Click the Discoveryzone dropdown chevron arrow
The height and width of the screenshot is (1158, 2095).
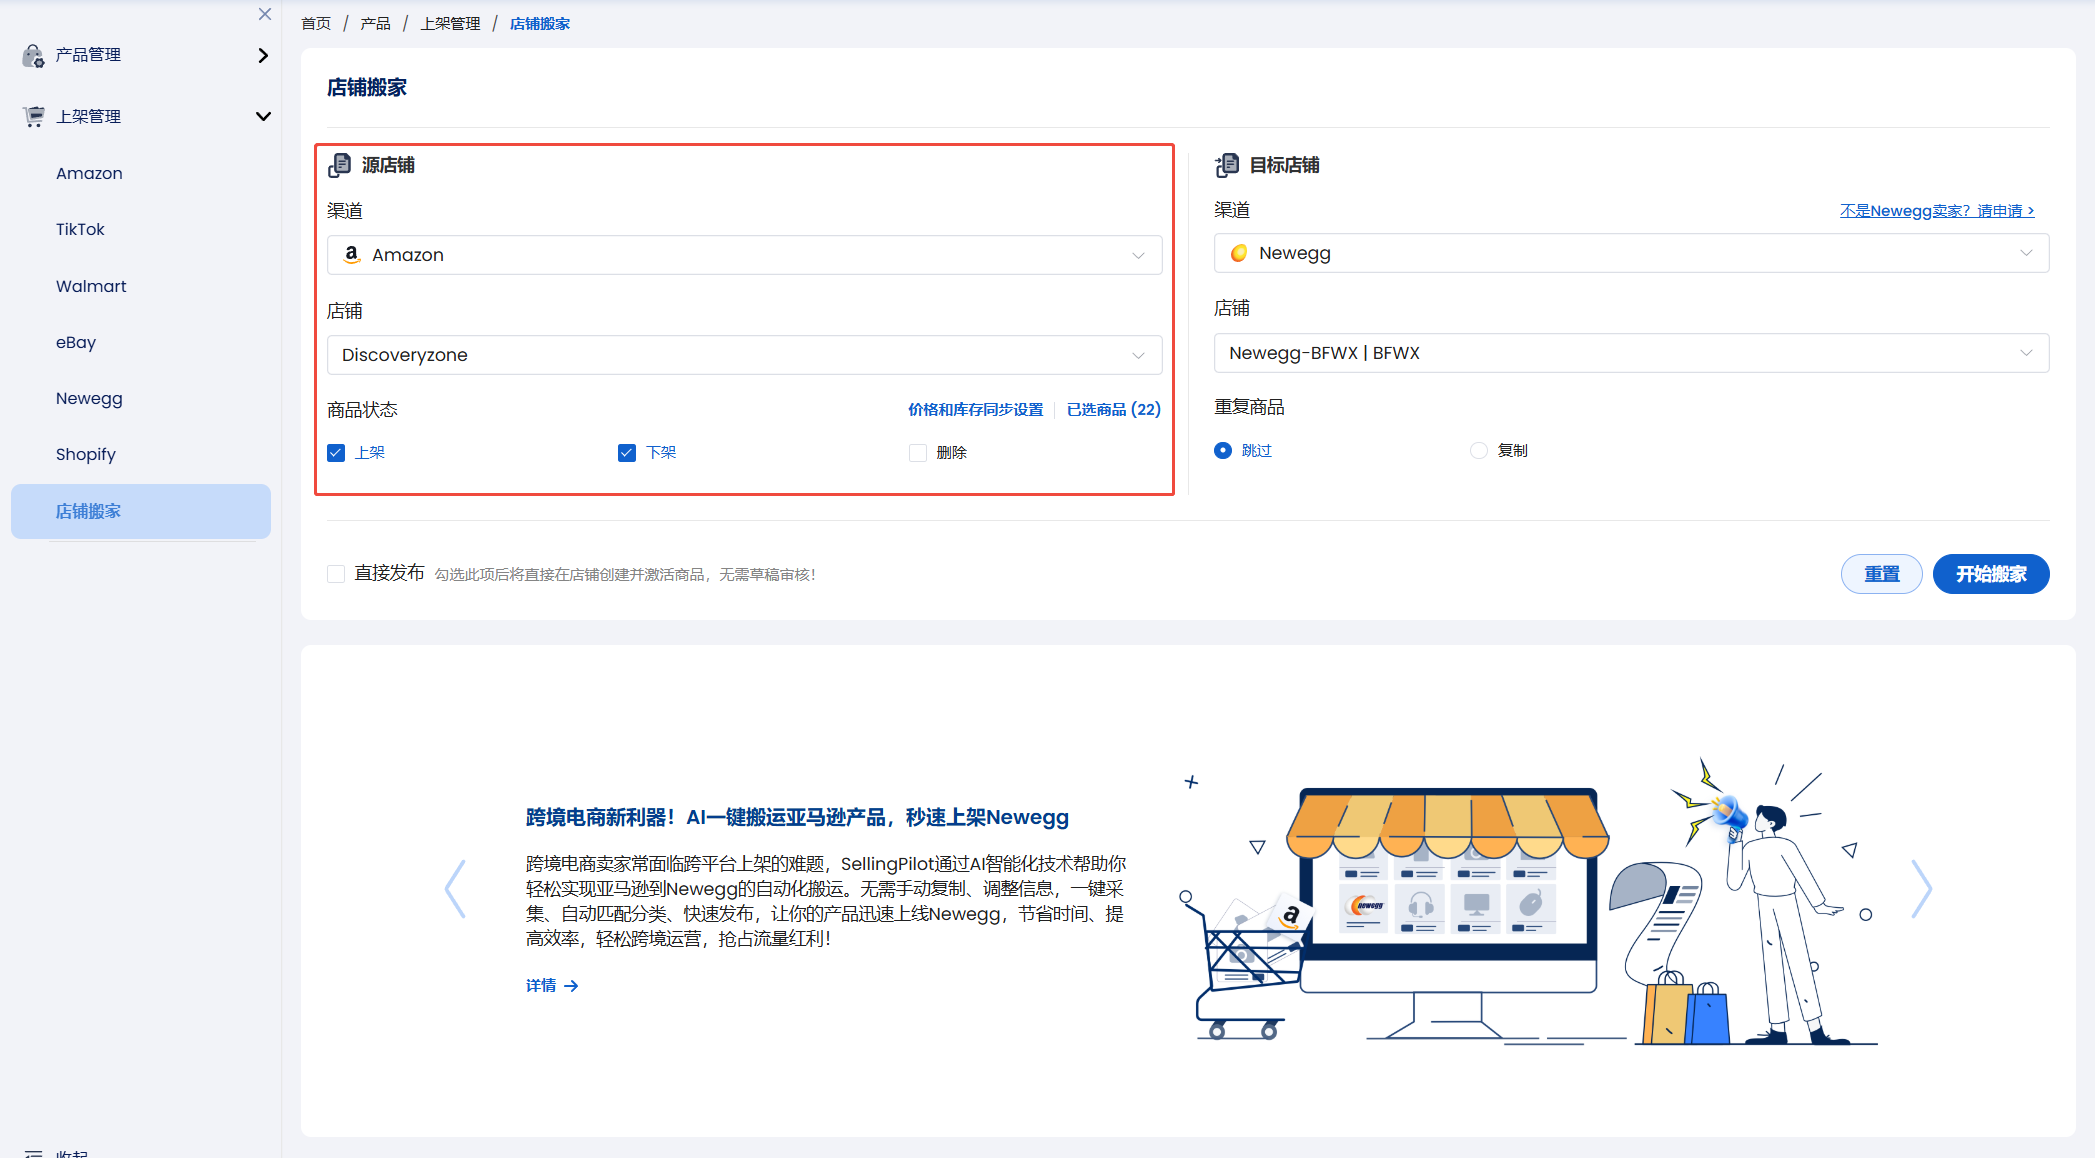1138,355
